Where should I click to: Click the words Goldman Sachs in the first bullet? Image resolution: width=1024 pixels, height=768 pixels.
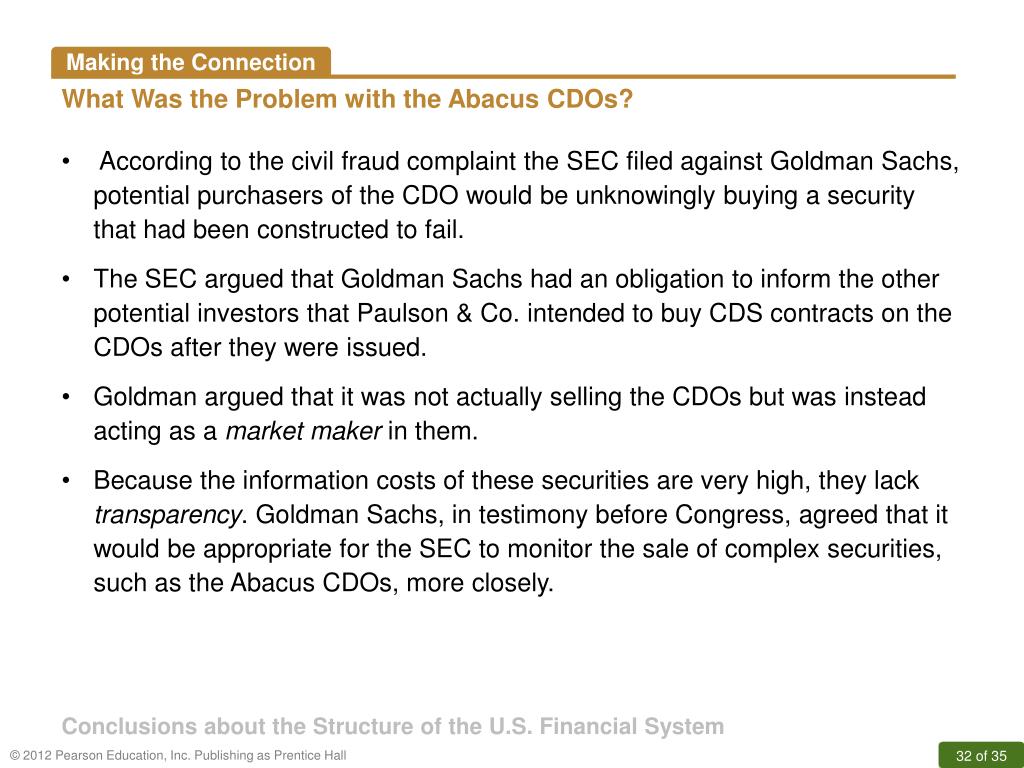(x=865, y=161)
